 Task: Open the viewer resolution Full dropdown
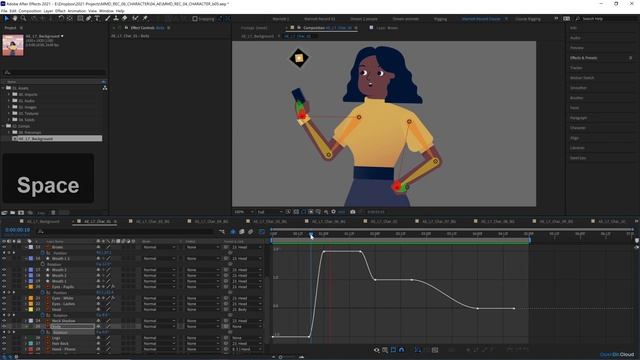[269, 212]
